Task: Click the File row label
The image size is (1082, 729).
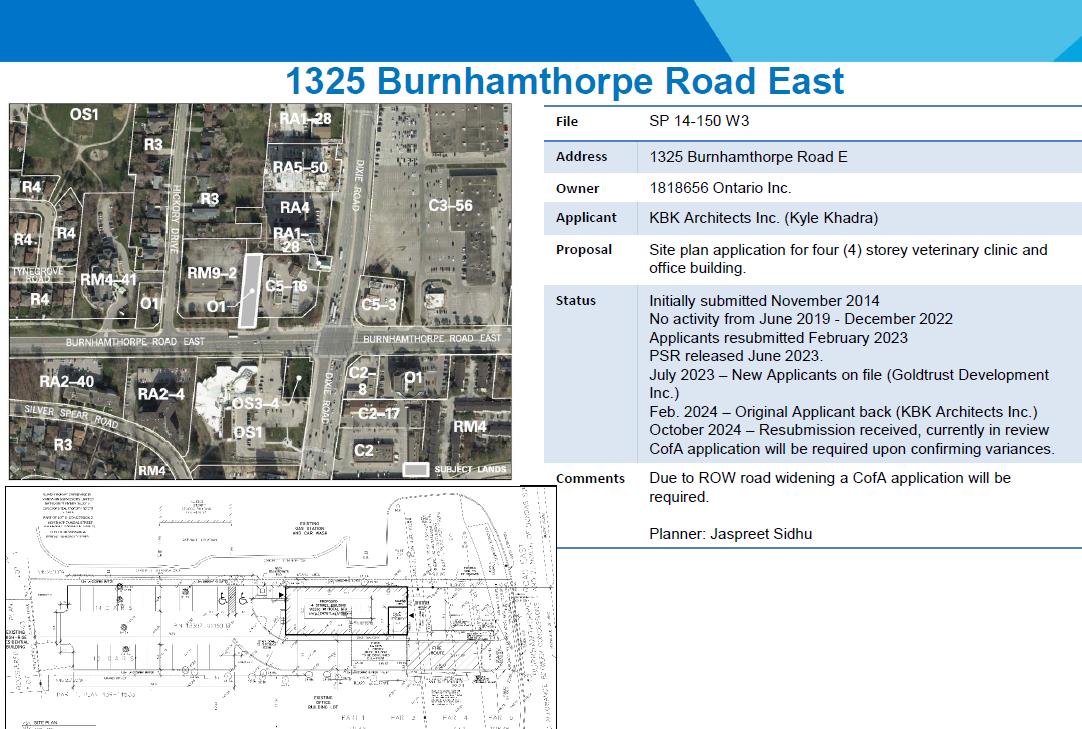Action: 567,122
